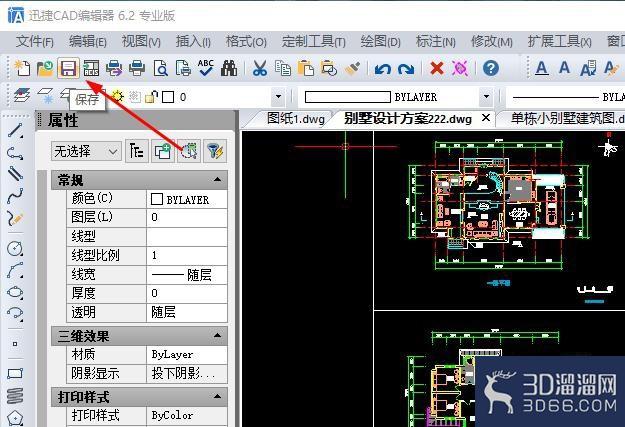Click the ACIS export icon

tap(91, 68)
